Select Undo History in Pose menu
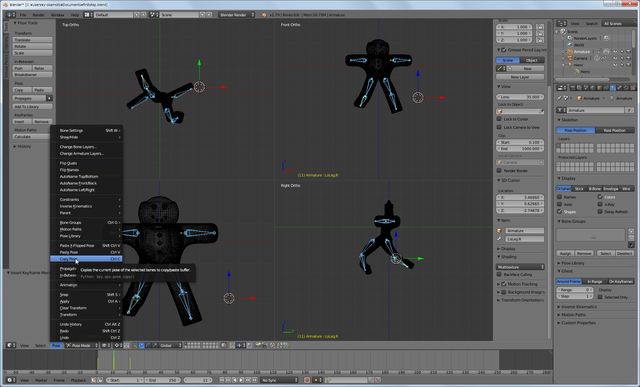The width and height of the screenshot is (640, 387). pos(86,324)
